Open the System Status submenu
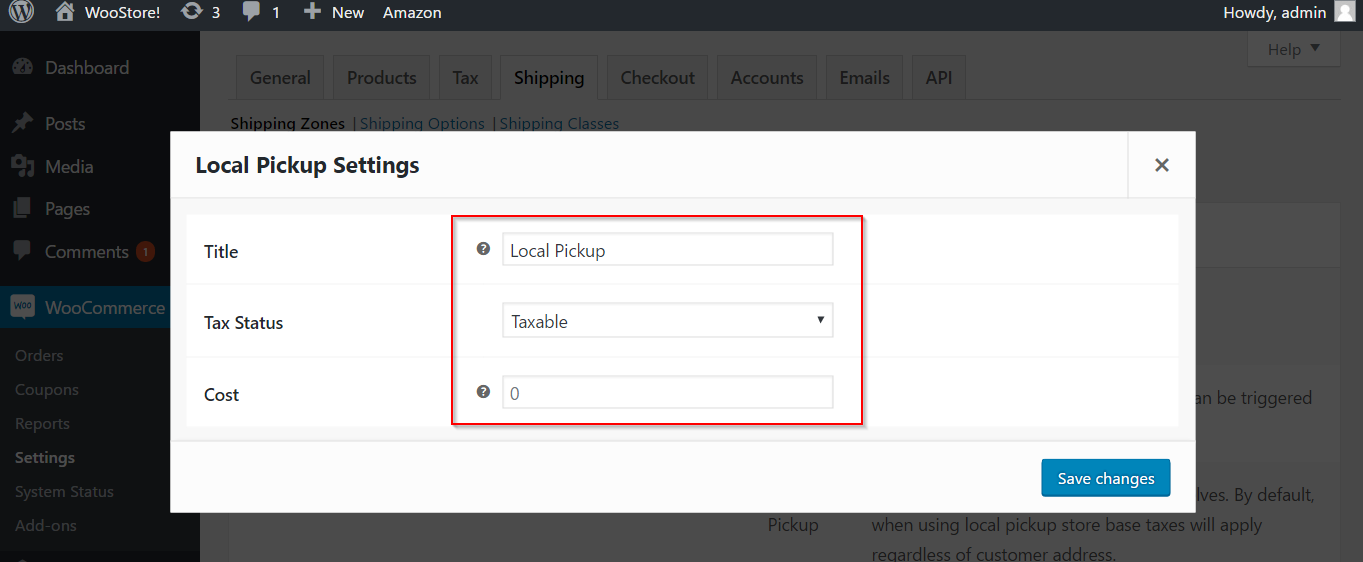Image resolution: width=1363 pixels, height=562 pixels. point(64,492)
